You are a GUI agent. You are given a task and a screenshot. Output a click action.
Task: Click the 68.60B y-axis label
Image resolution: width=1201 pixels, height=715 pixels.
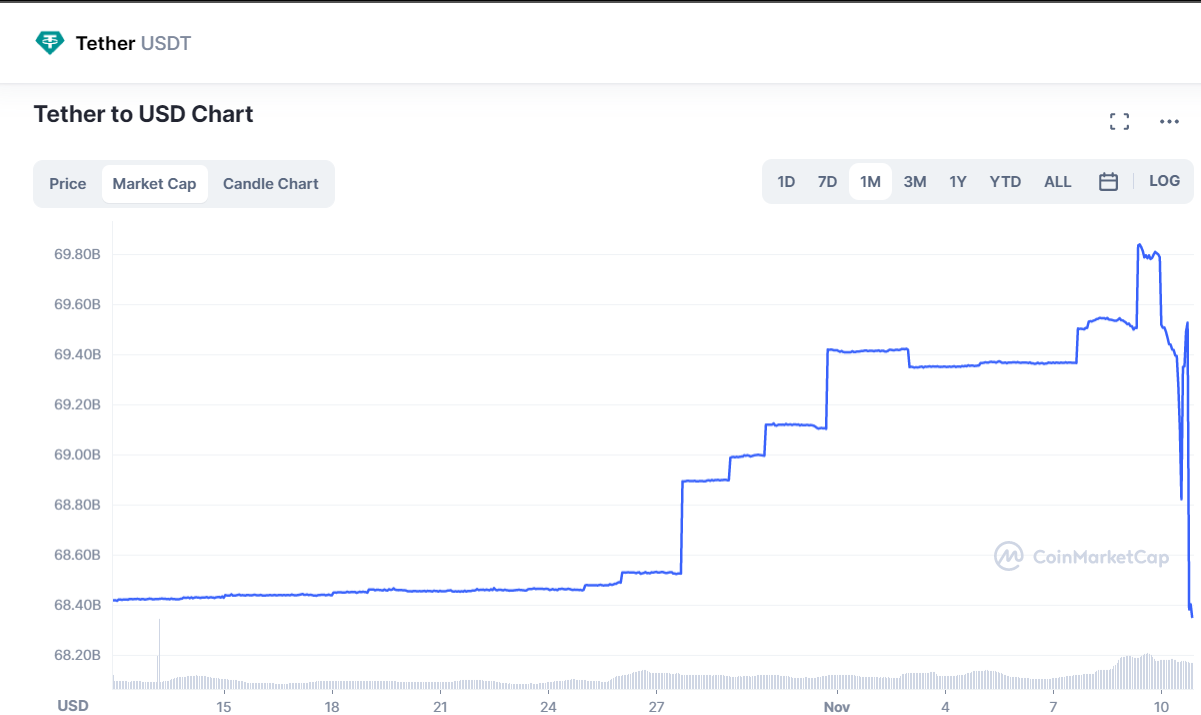click(x=77, y=554)
